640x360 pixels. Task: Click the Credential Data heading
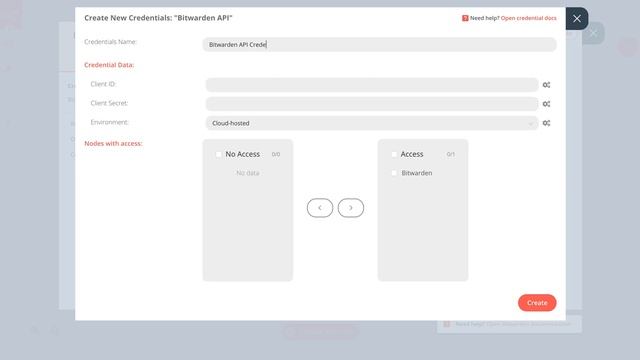tap(109, 65)
